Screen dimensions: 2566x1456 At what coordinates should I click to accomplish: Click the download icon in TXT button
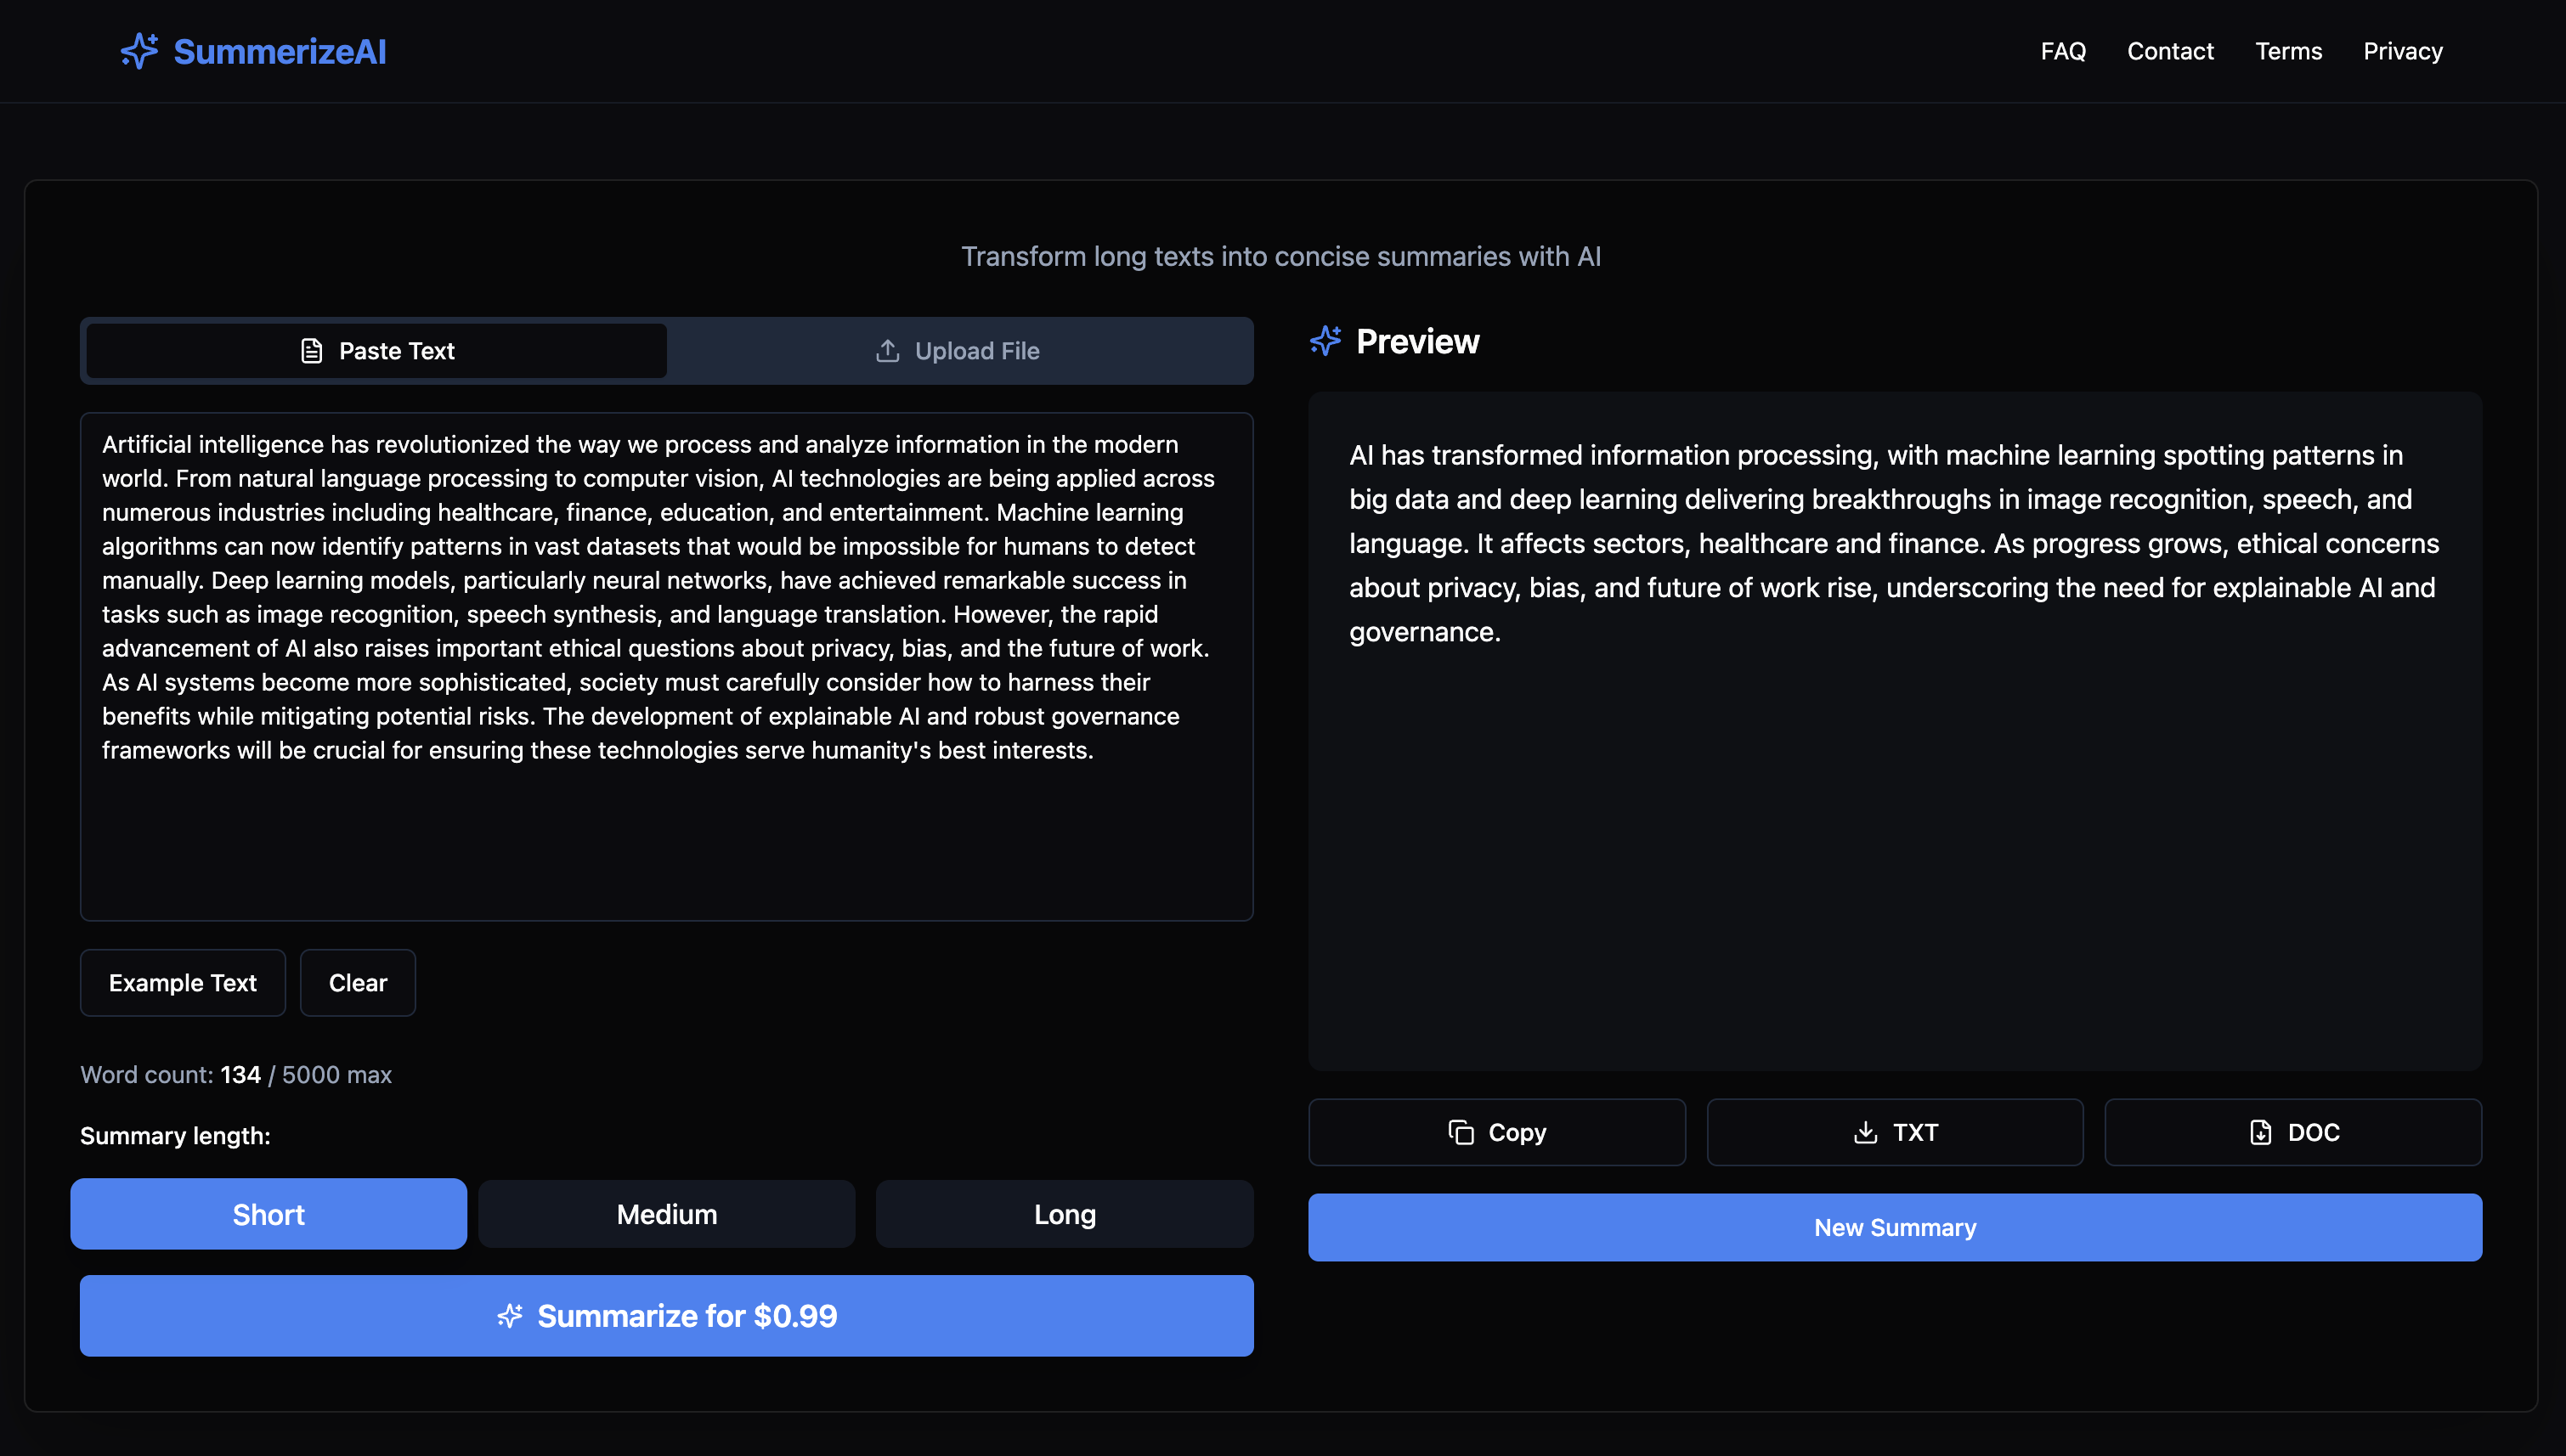click(x=1865, y=1132)
